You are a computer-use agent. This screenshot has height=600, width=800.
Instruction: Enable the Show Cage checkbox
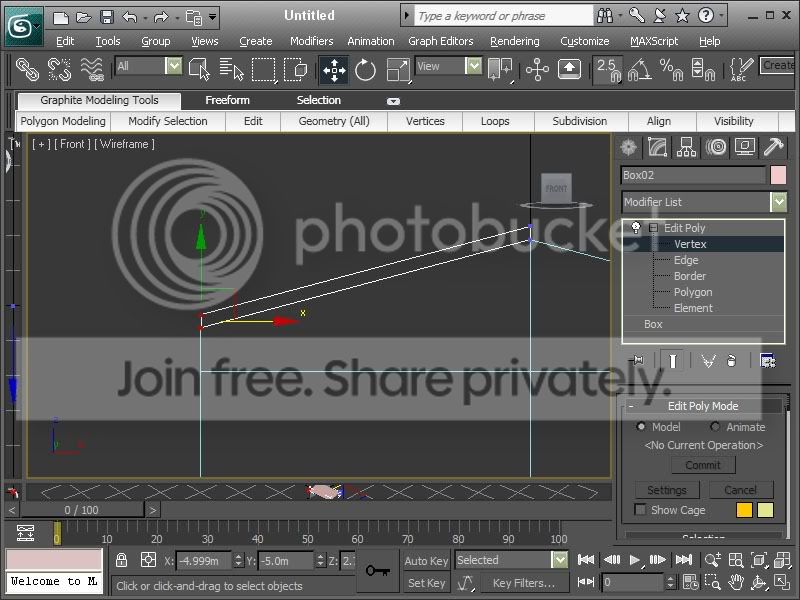640,509
